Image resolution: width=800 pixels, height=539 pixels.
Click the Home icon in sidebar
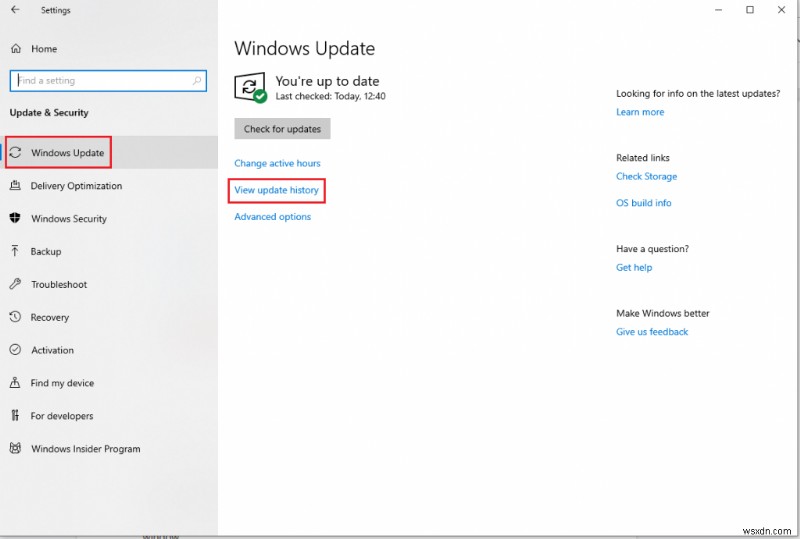coord(16,48)
